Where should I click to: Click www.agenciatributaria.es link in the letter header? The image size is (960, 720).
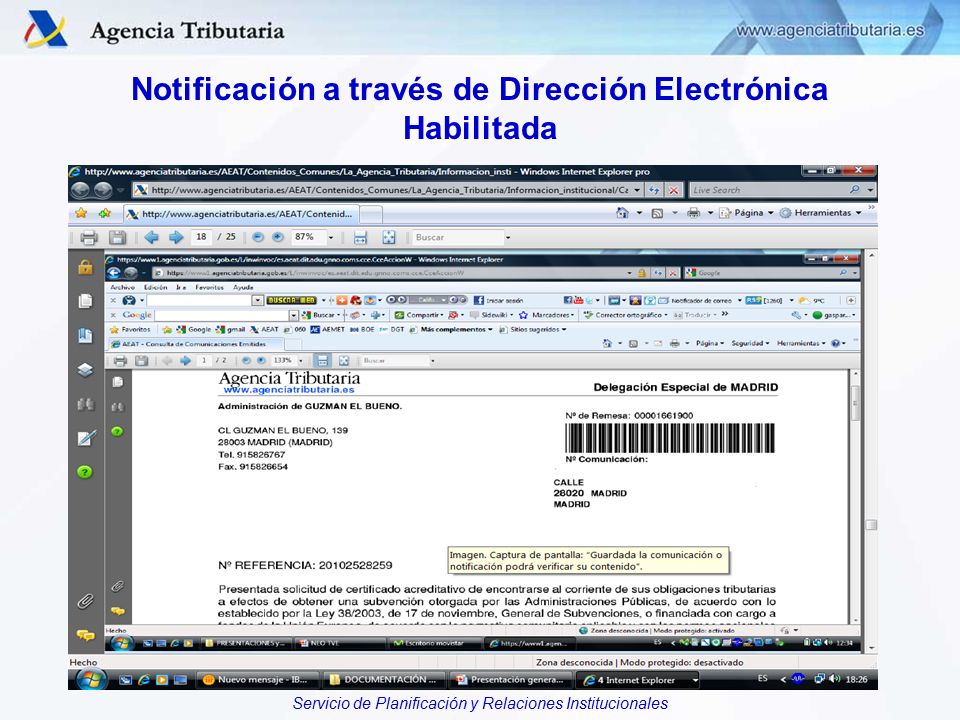pos(289,390)
